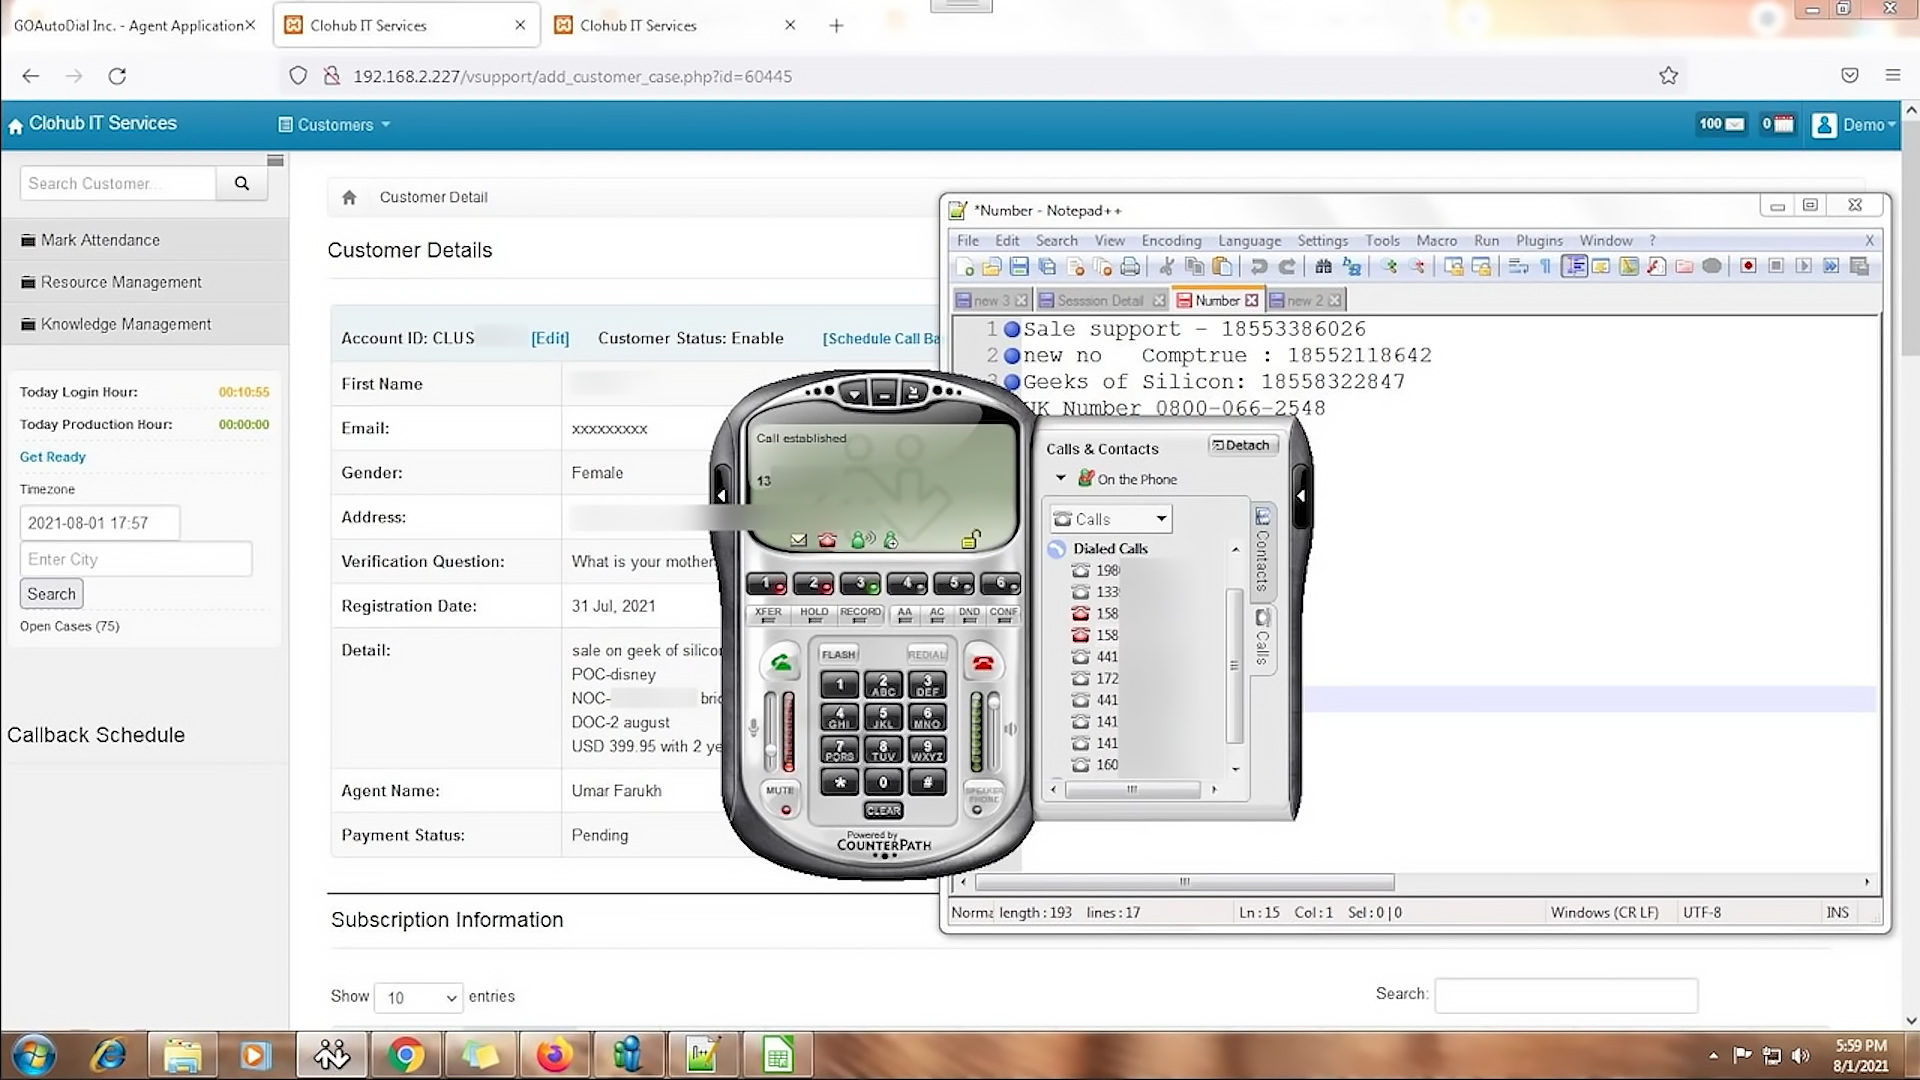Open the show entries count dropdown
The width and height of the screenshot is (1920, 1080).
pyautogui.click(x=419, y=997)
